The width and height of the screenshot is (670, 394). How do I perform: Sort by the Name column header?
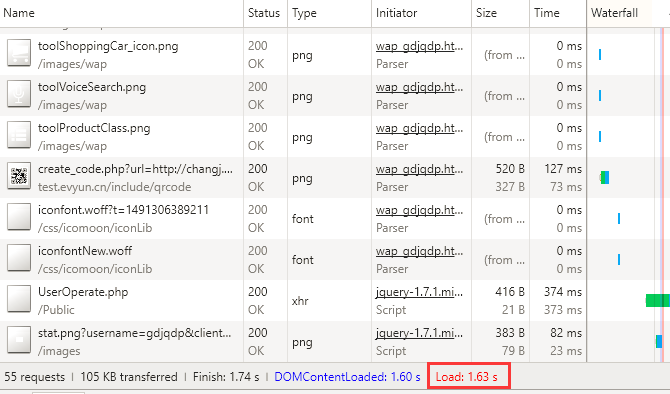[x=122, y=13]
